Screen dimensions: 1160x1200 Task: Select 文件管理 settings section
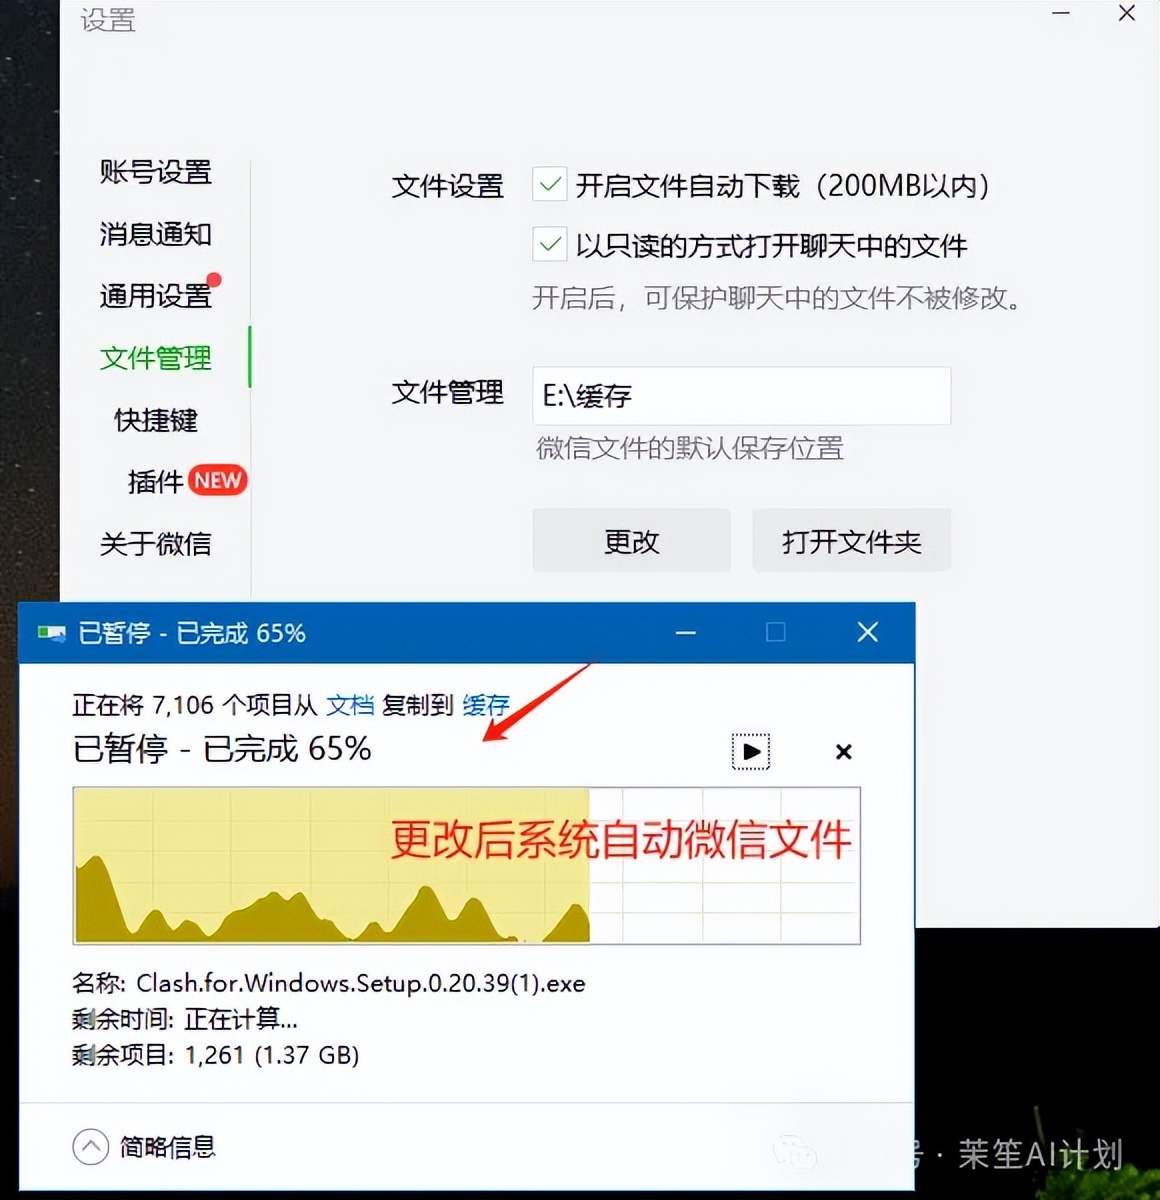[155, 358]
